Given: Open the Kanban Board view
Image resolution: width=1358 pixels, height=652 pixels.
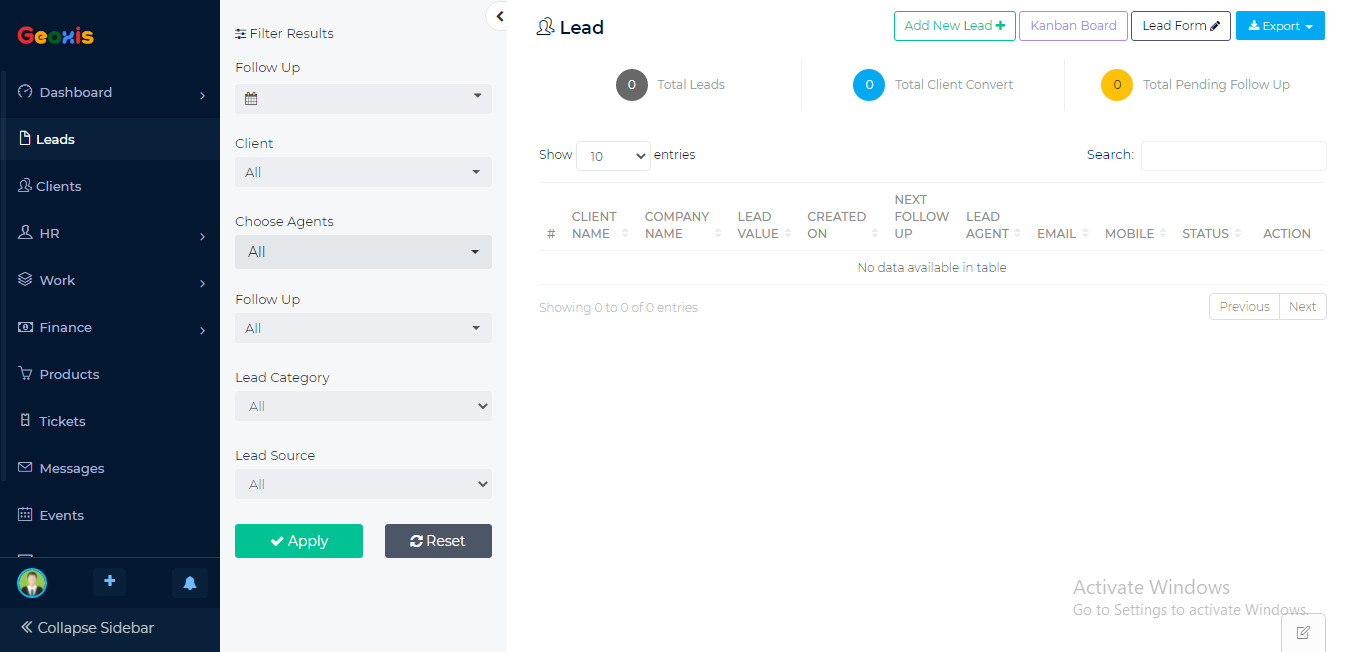Looking at the screenshot, I should coord(1073,26).
